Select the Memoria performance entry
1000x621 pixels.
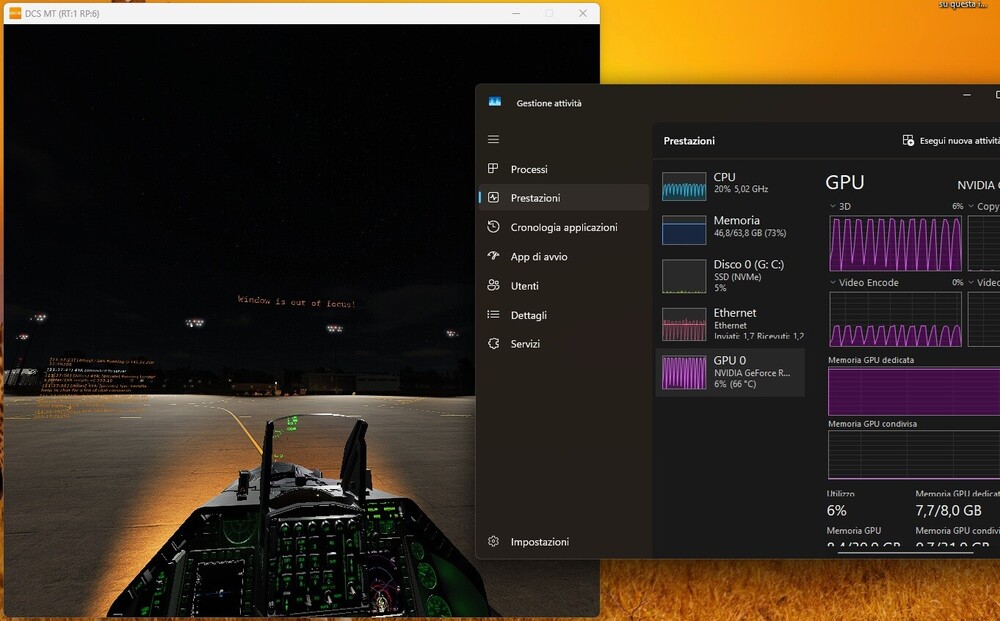click(730, 230)
